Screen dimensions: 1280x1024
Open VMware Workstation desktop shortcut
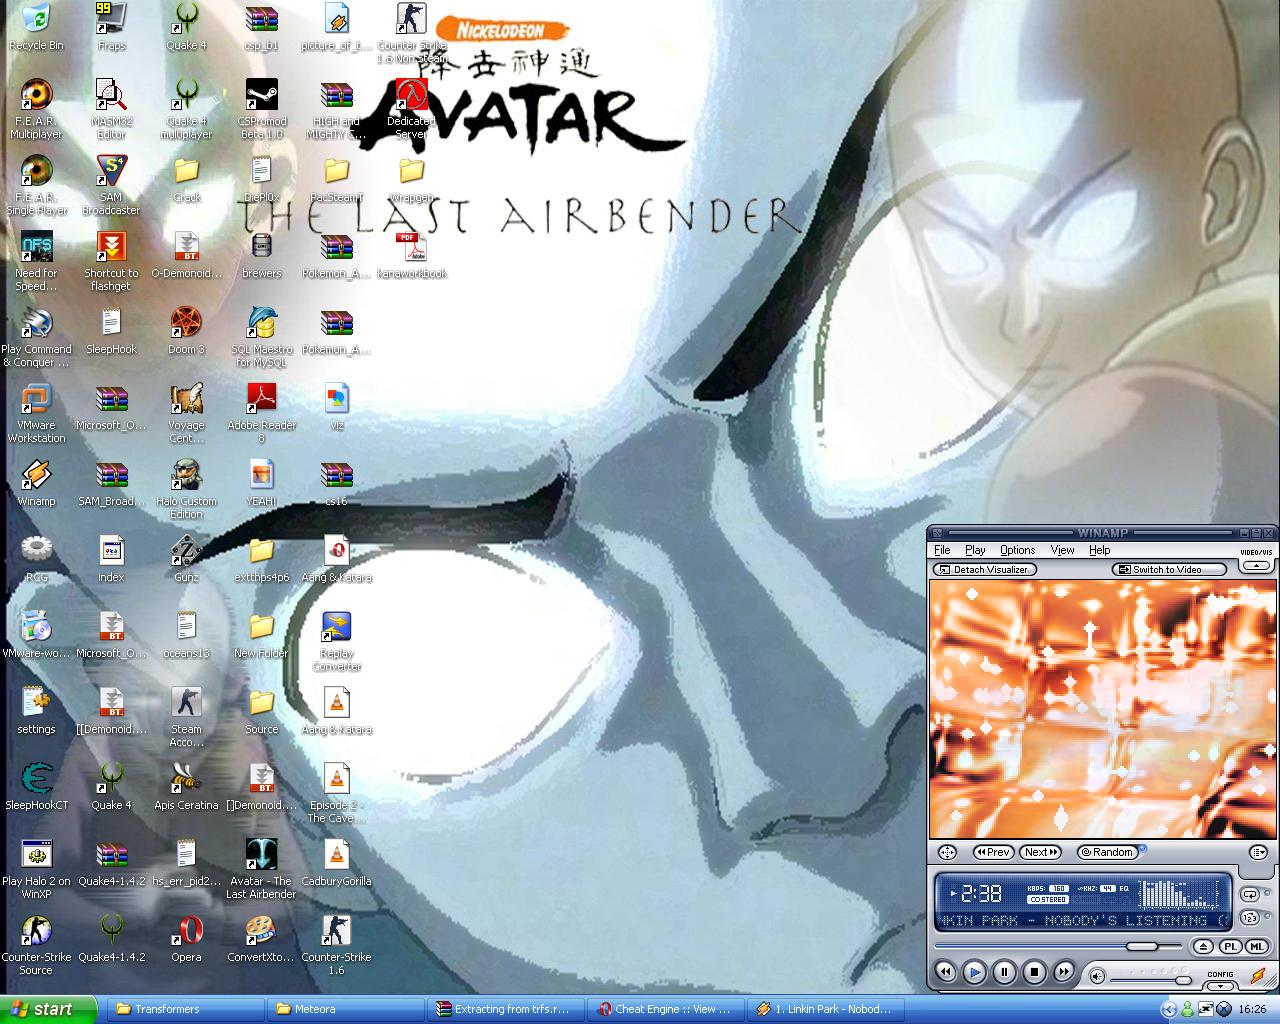(x=36, y=413)
